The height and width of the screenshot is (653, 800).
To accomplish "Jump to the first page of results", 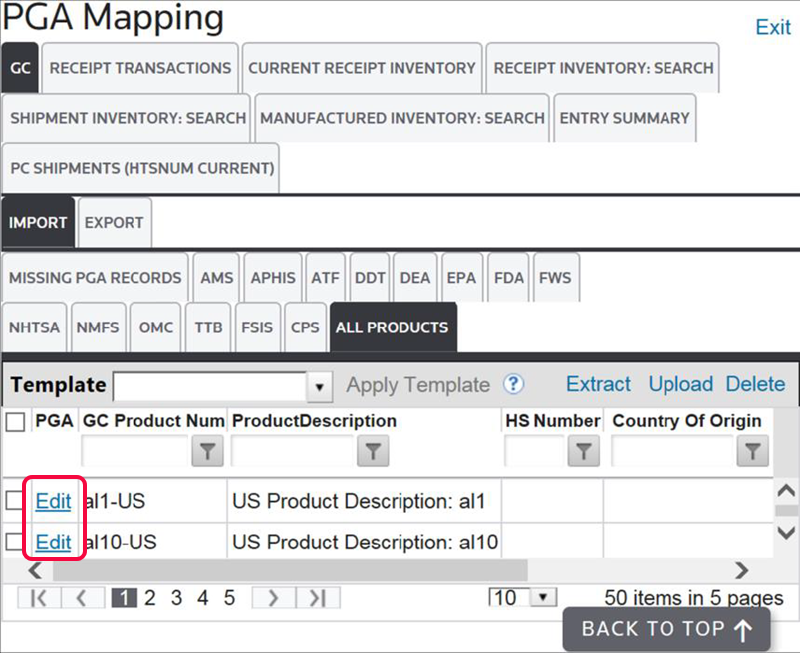I will click(x=40, y=598).
